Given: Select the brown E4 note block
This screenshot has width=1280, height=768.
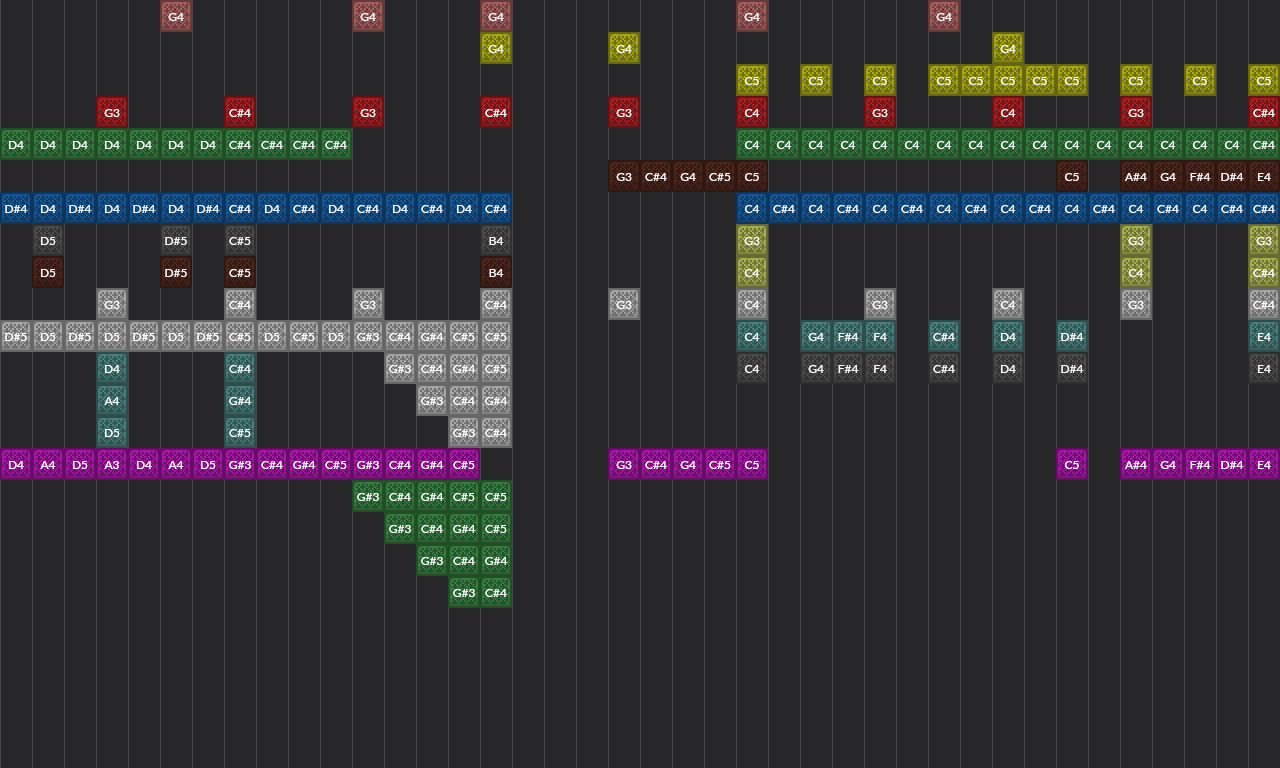Looking at the screenshot, I should point(1264,177).
